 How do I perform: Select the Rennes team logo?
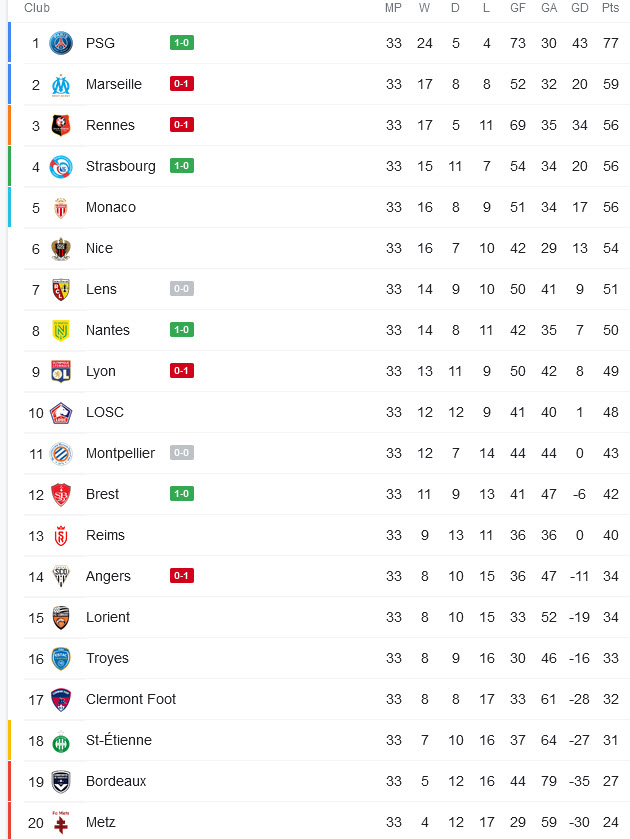[x=61, y=125]
